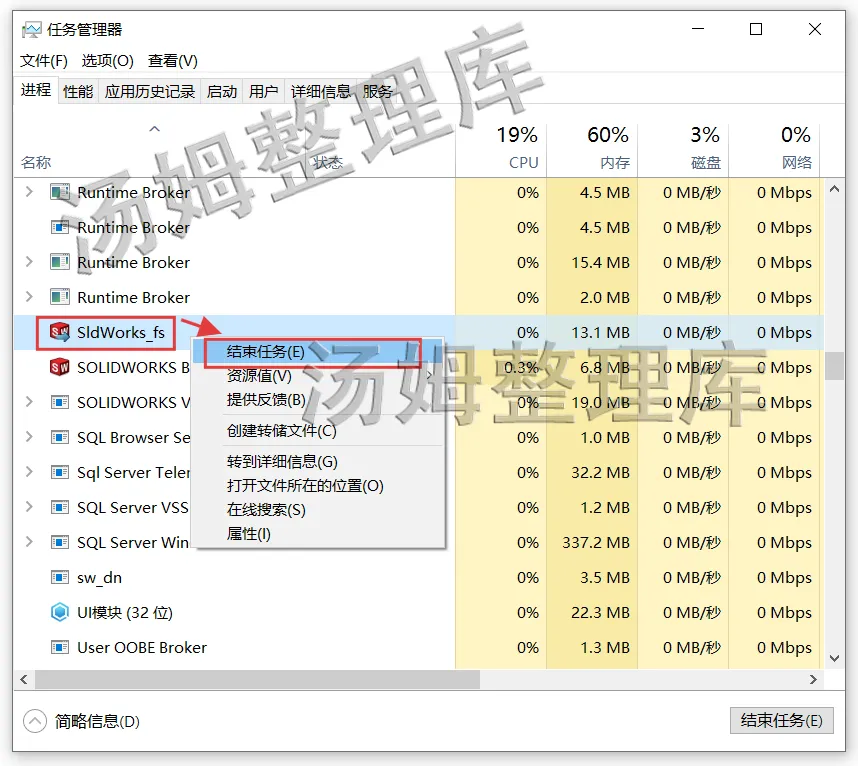Sort by the CPU column header
The width and height of the screenshot is (858, 766).
tap(501, 148)
